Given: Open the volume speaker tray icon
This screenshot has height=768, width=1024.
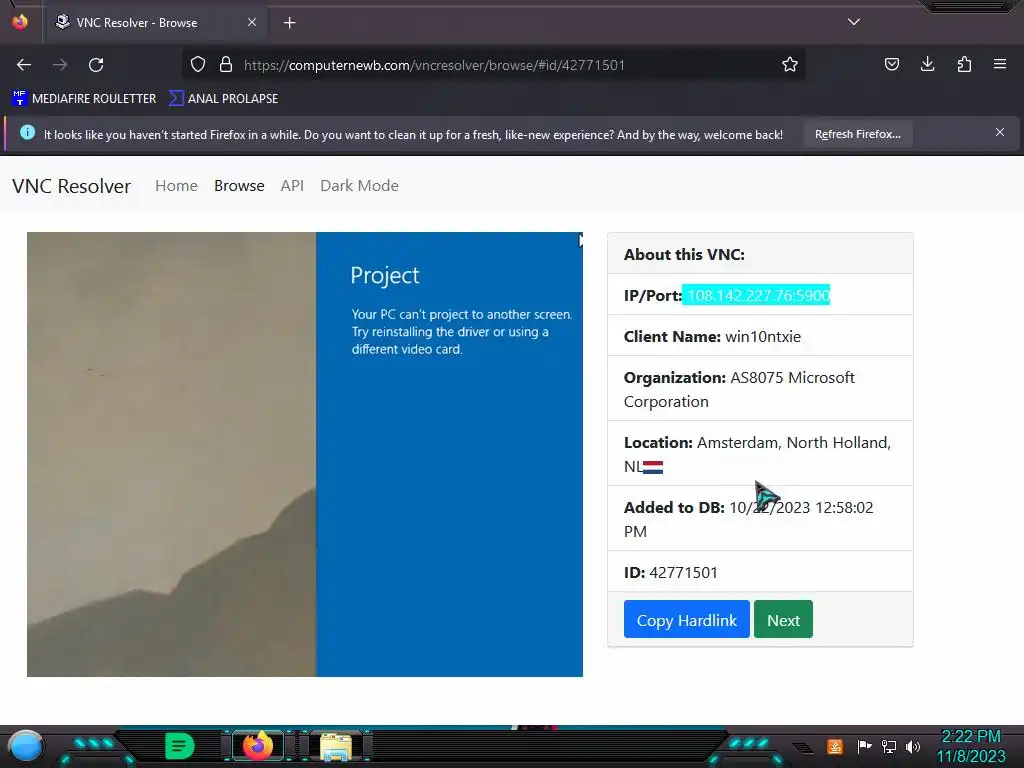Looking at the screenshot, I should [x=913, y=746].
